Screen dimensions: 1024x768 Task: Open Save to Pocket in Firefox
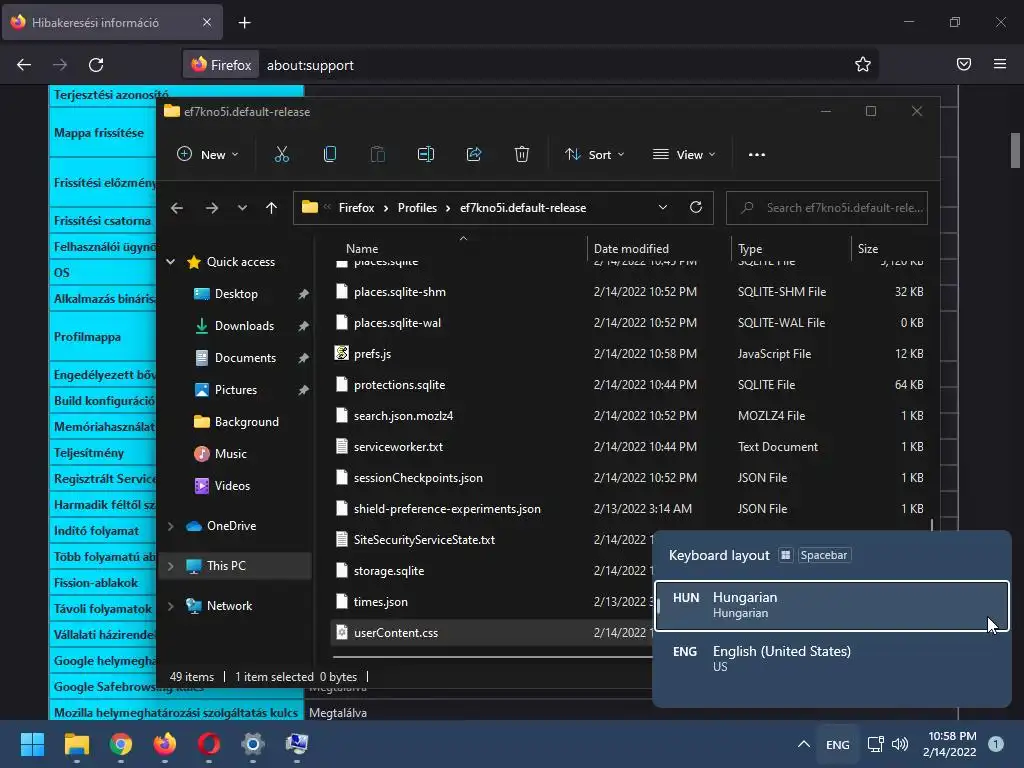pyautogui.click(x=964, y=64)
